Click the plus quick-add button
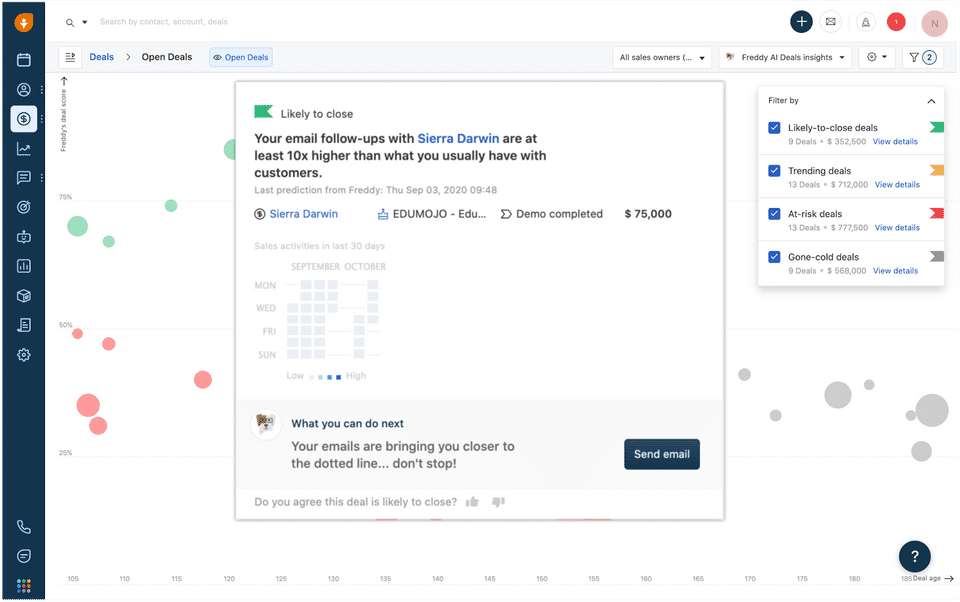The width and height of the screenshot is (960, 602). click(801, 21)
